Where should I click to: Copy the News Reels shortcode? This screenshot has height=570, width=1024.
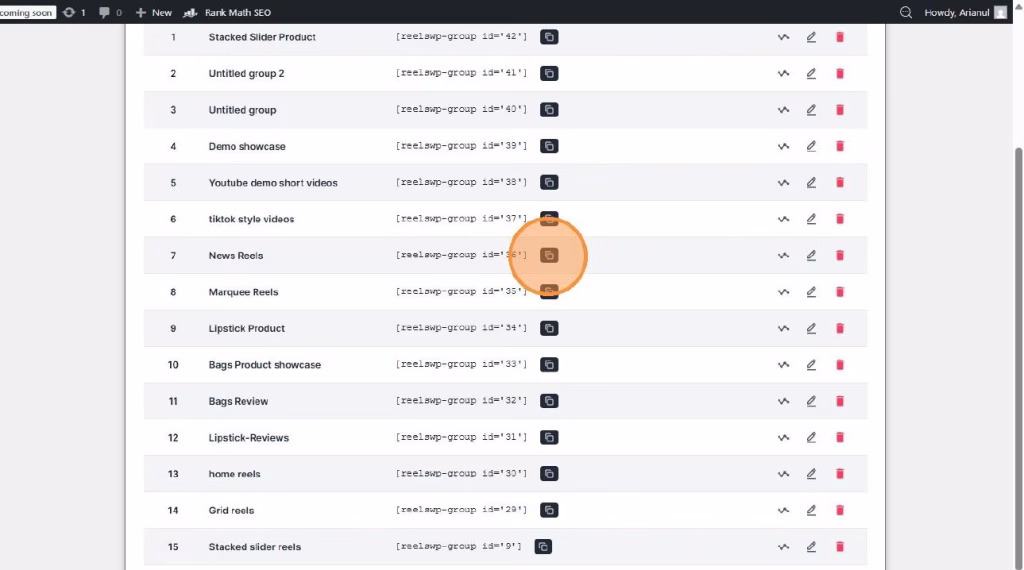(x=549, y=256)
